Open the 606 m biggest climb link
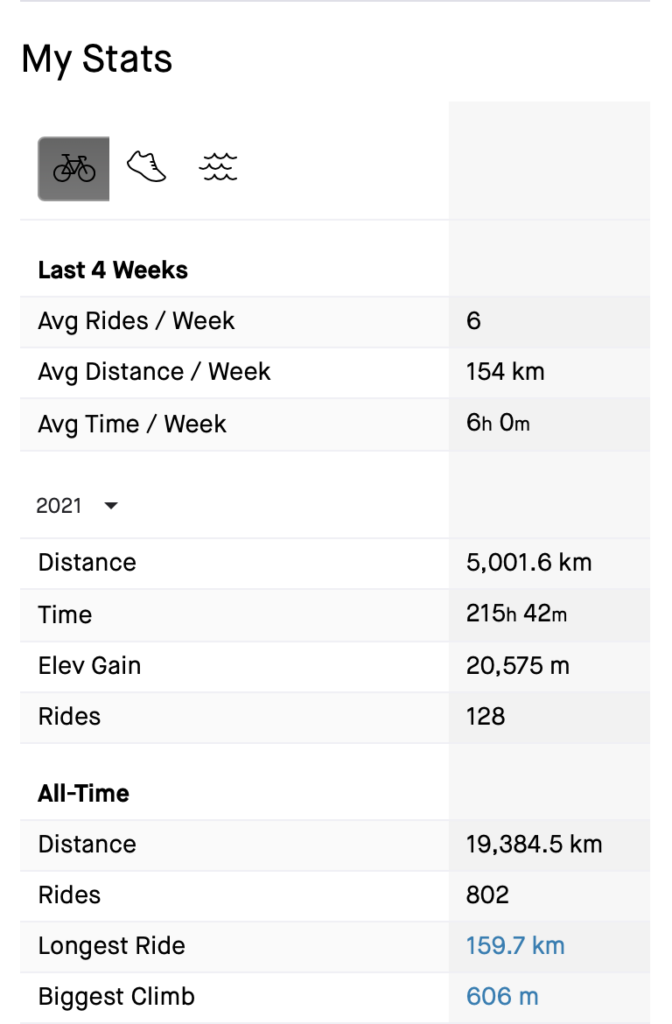 (502, 997)
